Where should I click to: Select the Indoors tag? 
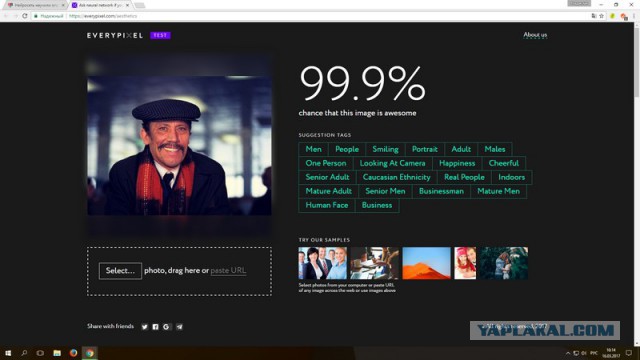512,177
